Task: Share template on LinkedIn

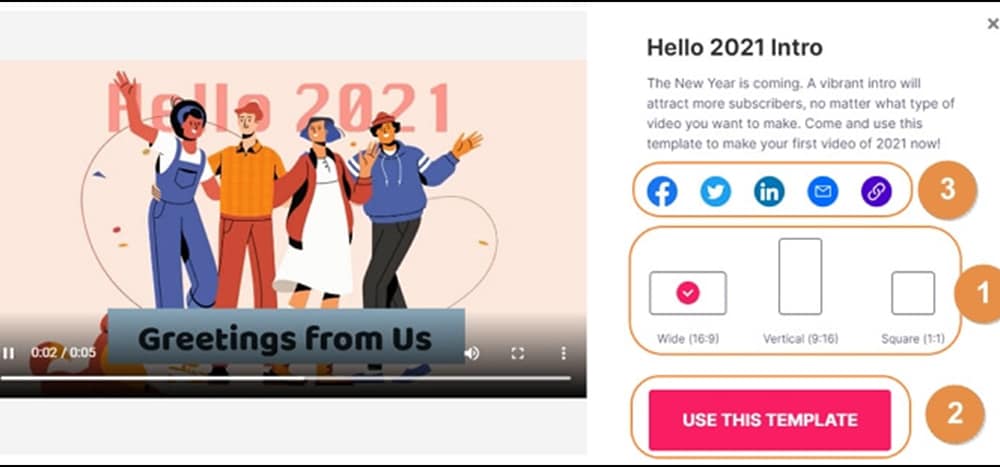Action: point(769,191)
